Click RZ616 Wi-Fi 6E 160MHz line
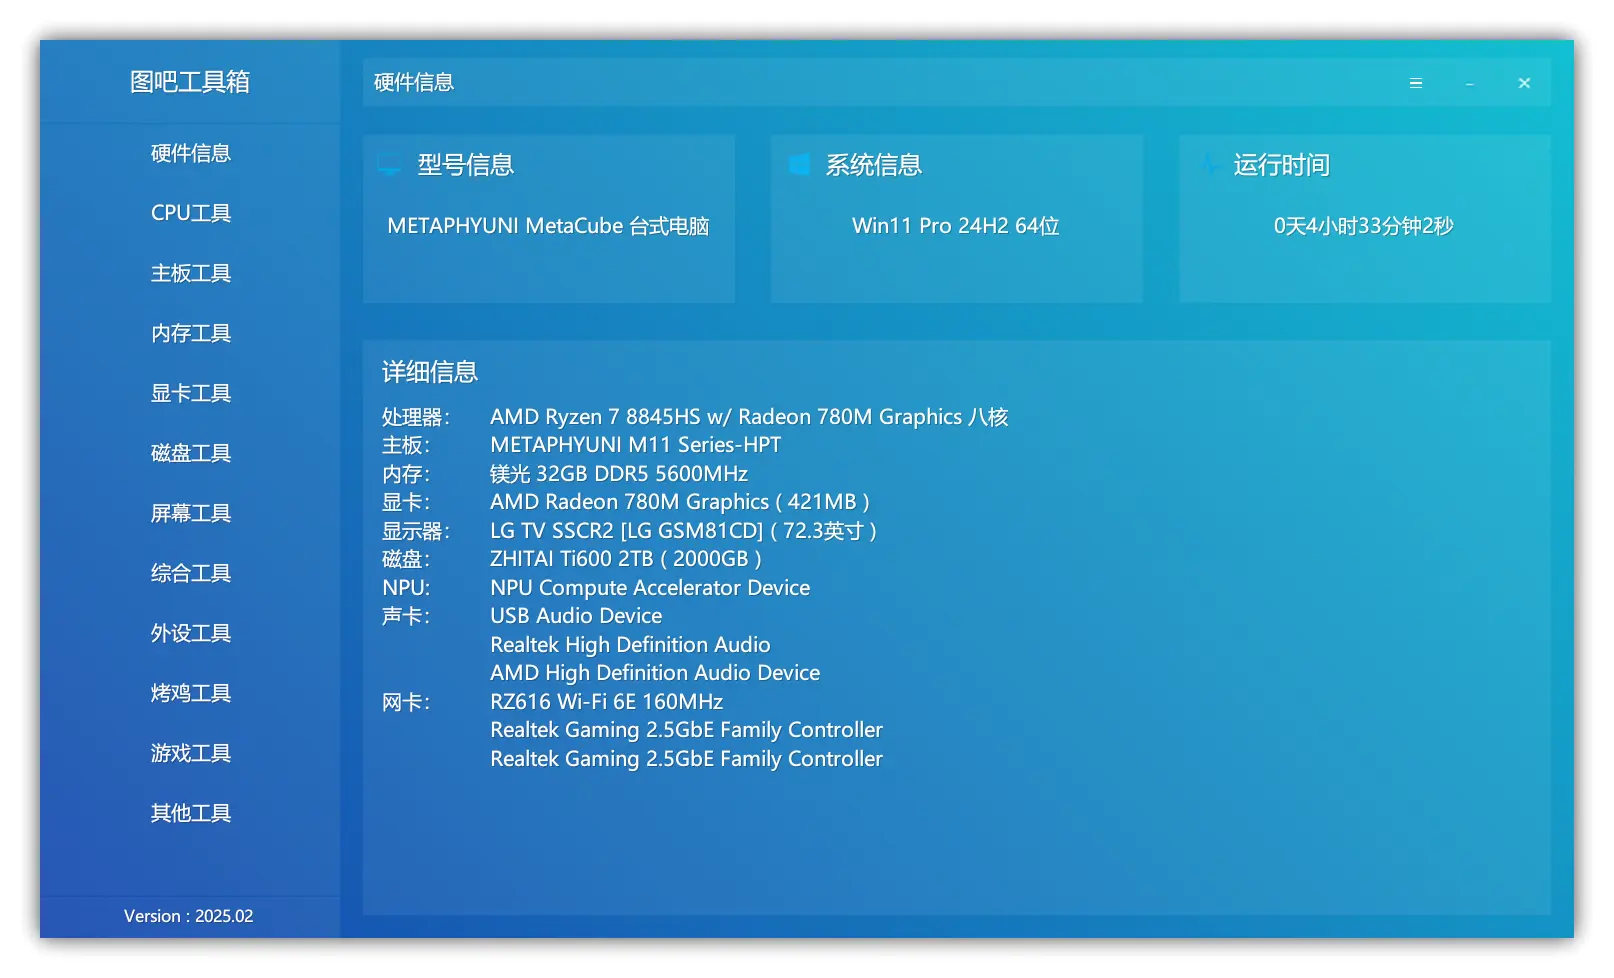 click(607, 702)
